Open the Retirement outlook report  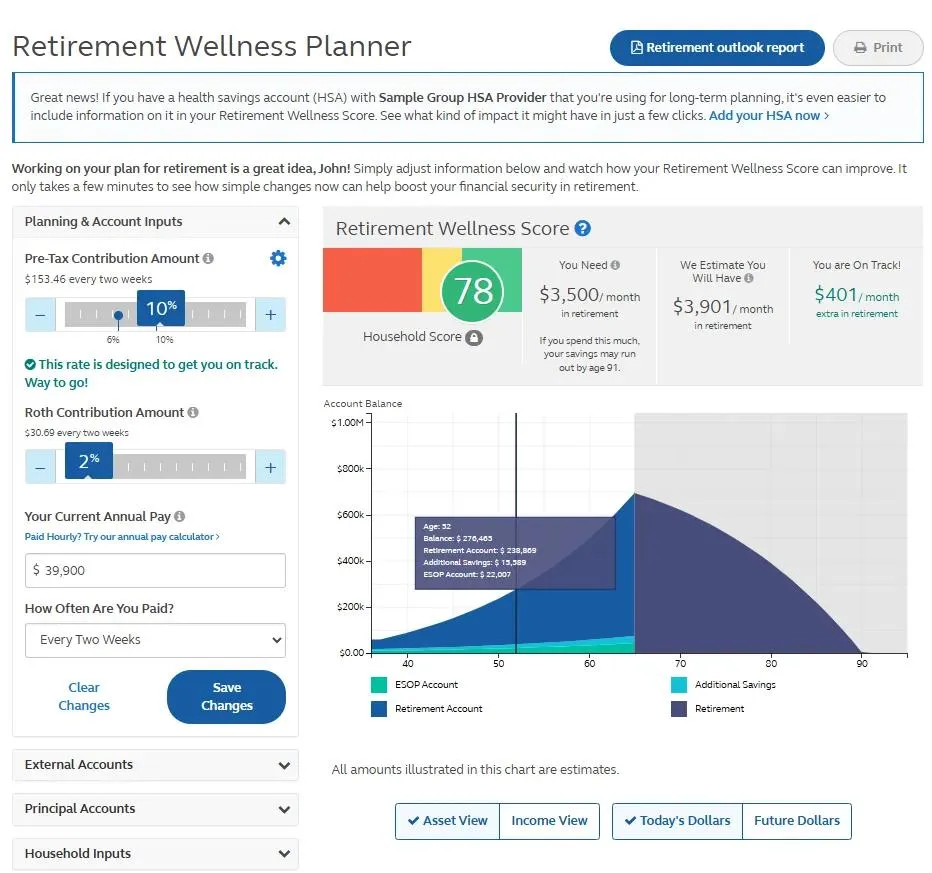point(717,48)
